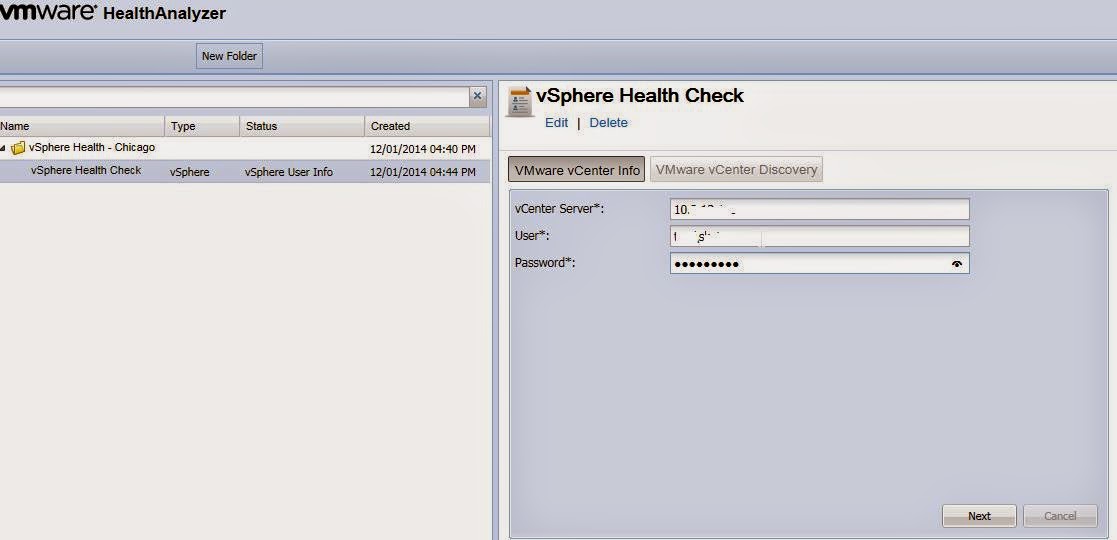Select the vSphere Health Check row
The height and width of the screenshot is (540, 1117).
pos(244,171)
